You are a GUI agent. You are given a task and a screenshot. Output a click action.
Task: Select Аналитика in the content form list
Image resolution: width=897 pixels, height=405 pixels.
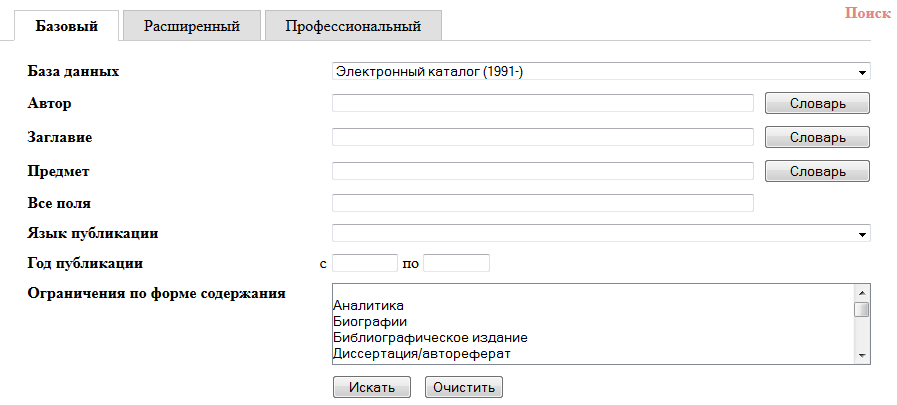(367, 306)
